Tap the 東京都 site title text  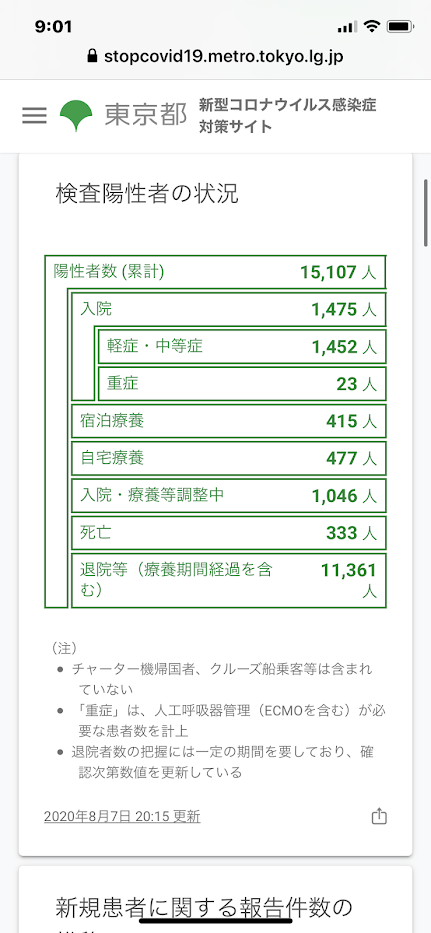coord(146,115)
